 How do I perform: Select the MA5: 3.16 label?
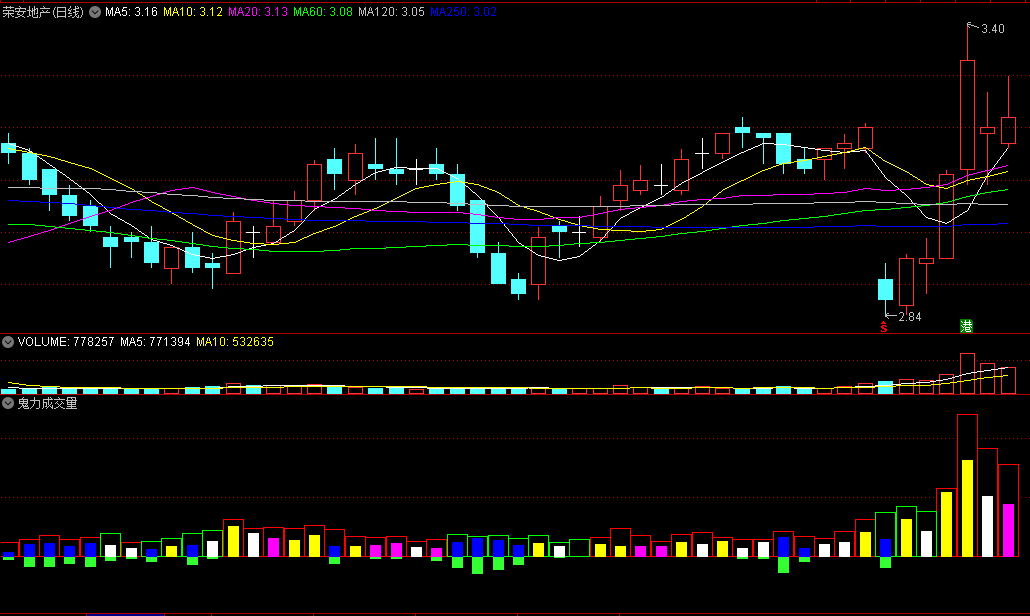coord(131,12)
